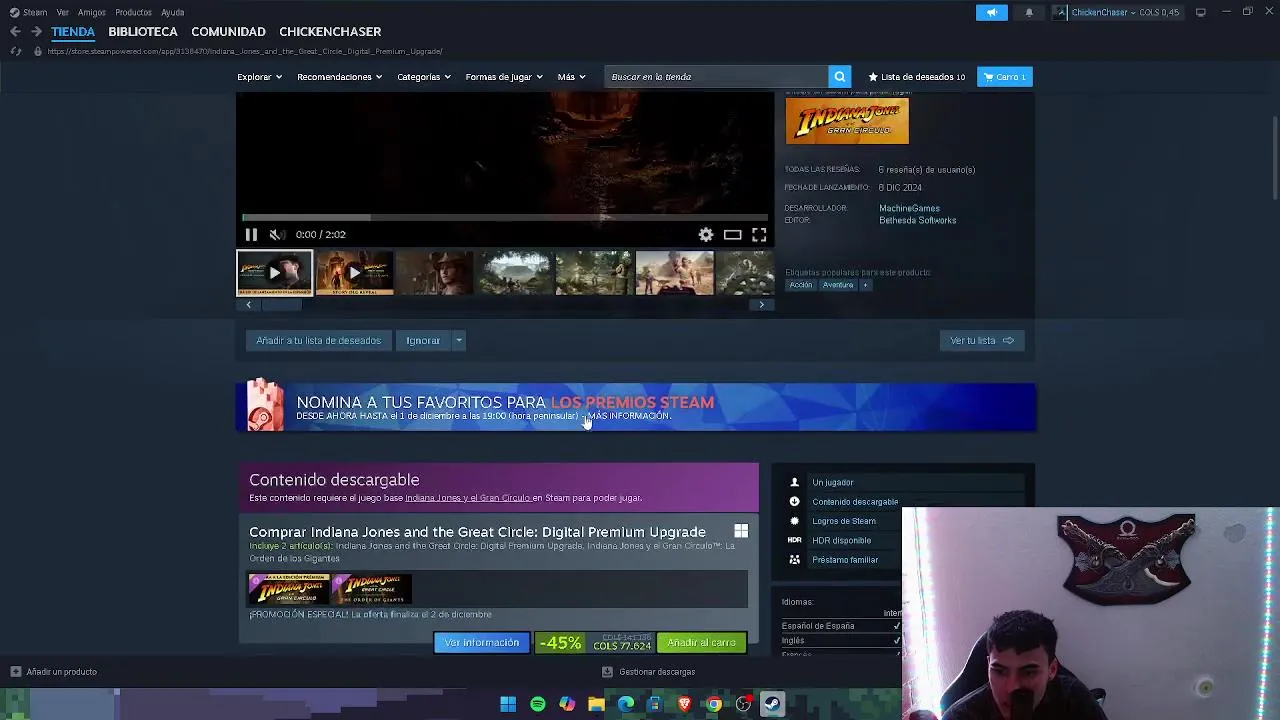Expand the Recomendaciones dropdown
The height and width of the screenshot is (720, 1280).
tap(339, 77)
